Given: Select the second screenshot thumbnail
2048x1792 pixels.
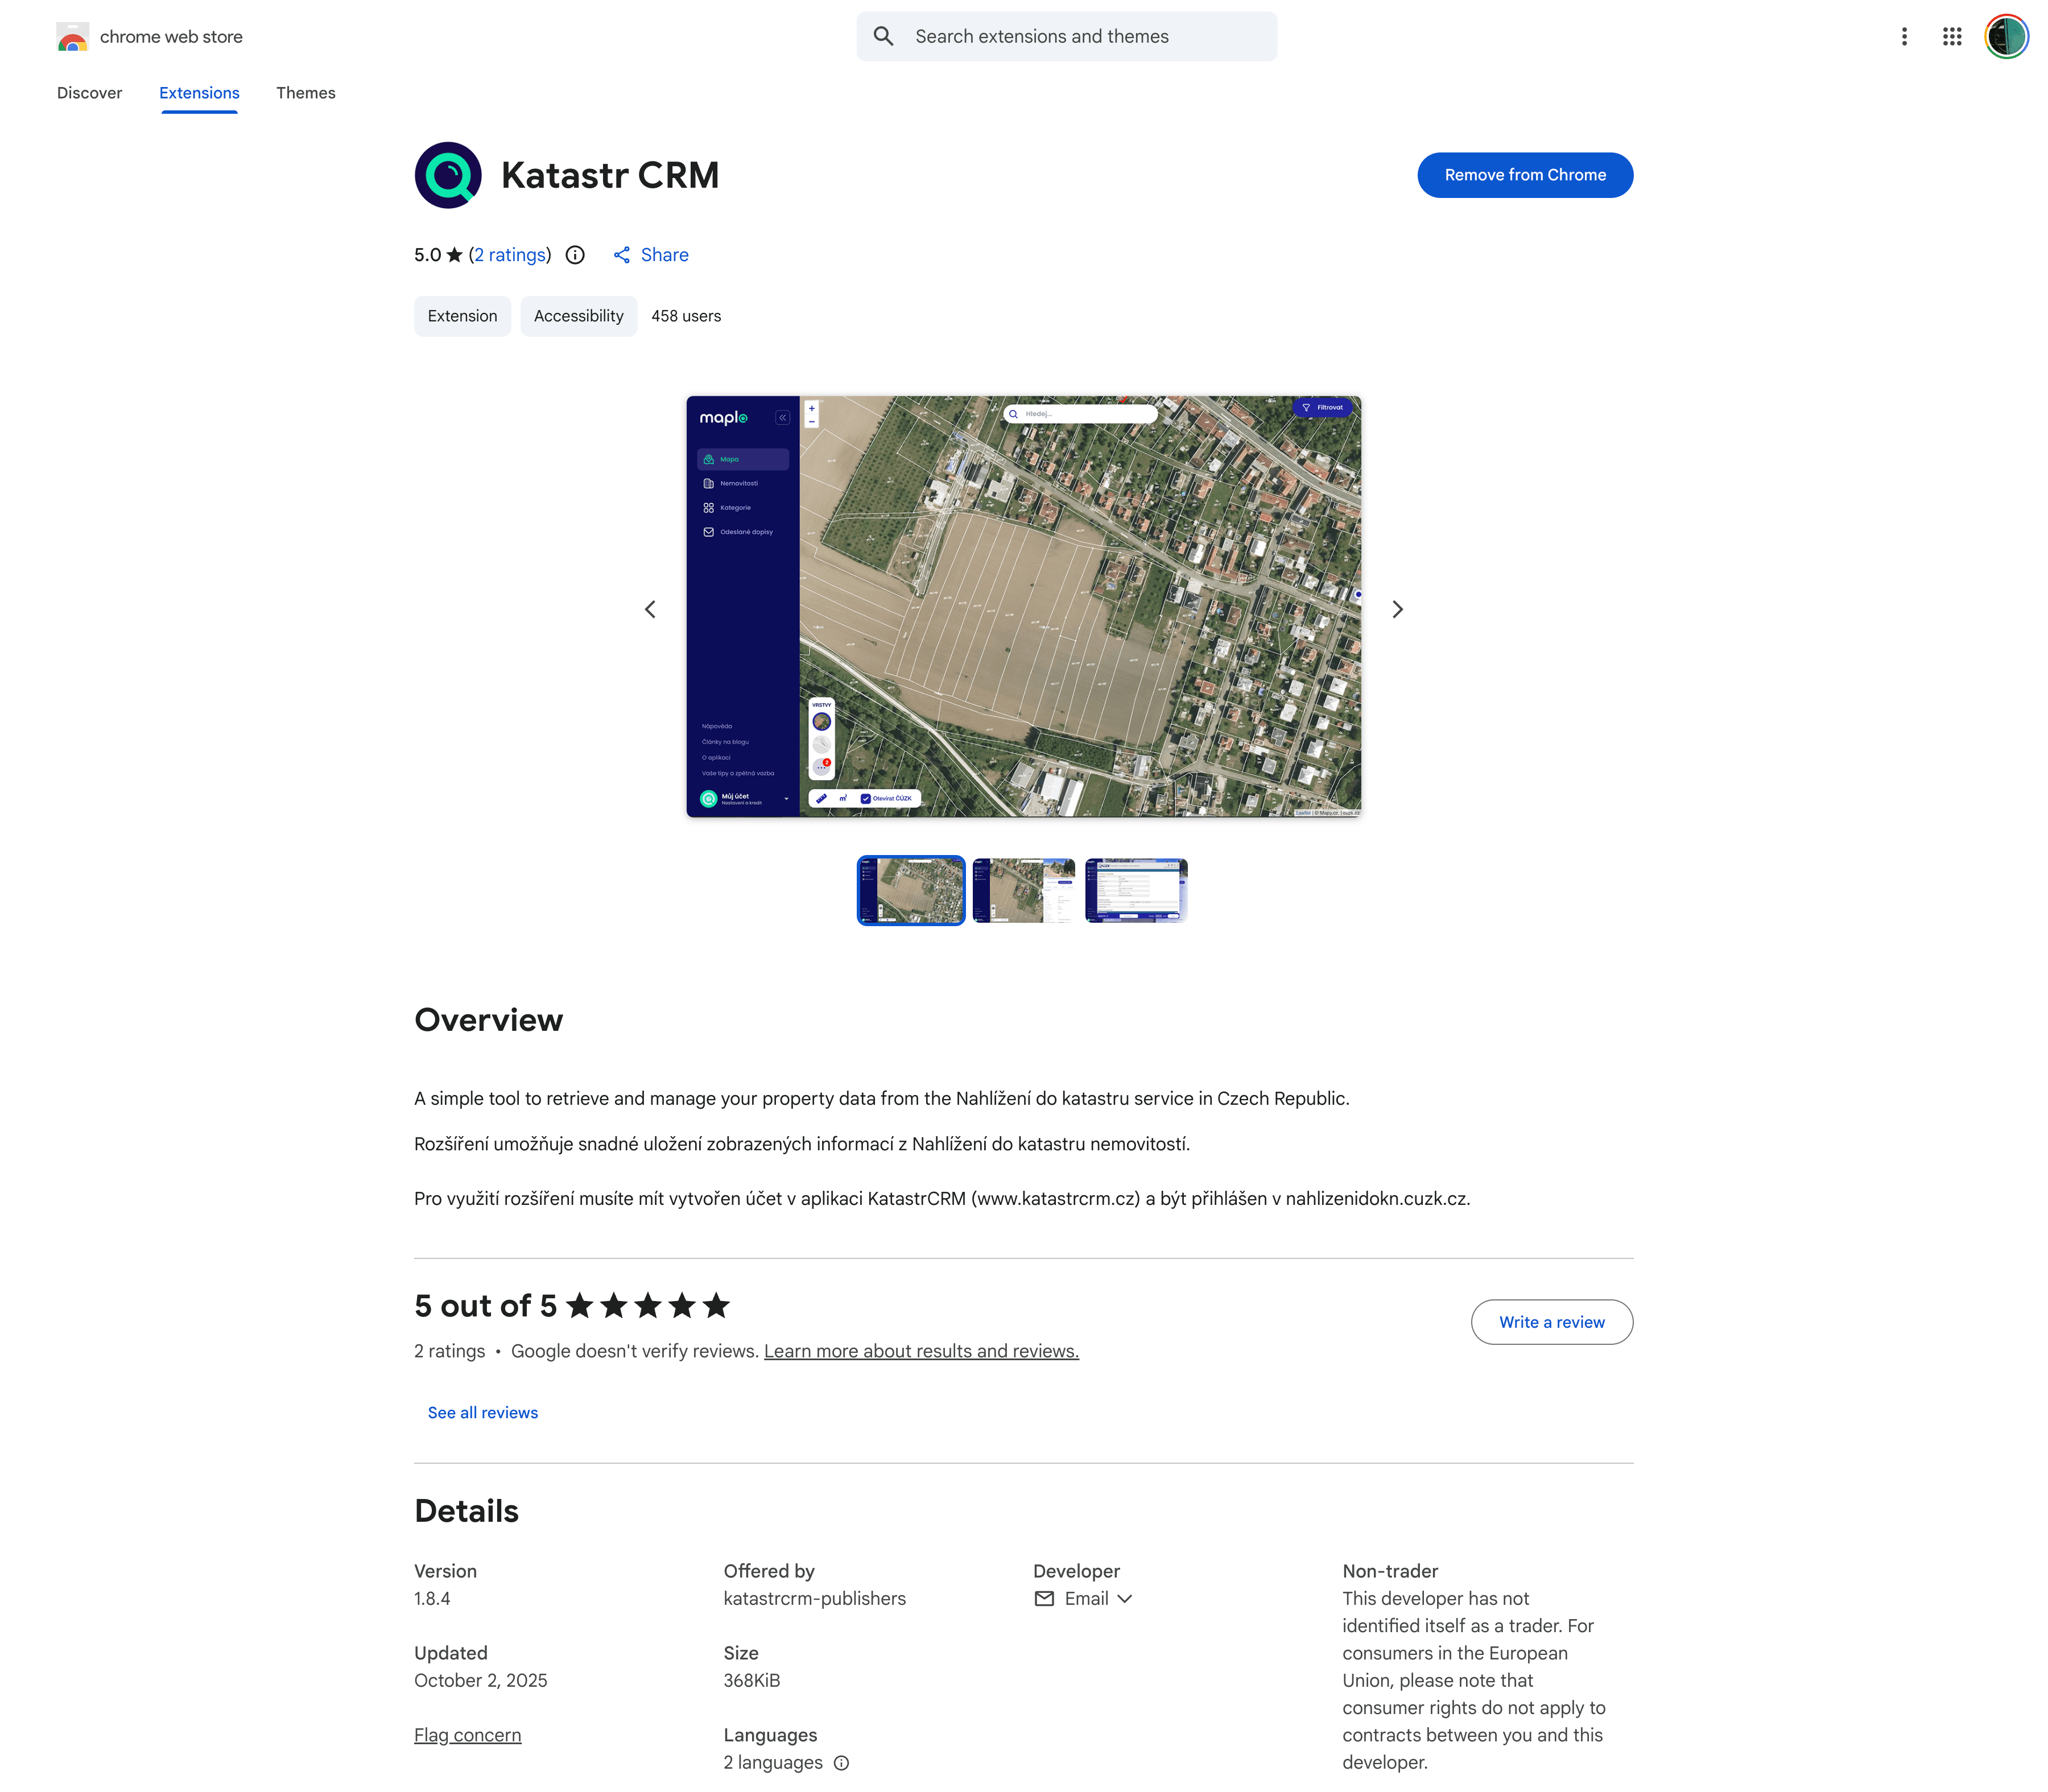Looking at the screenshot, I should point(1023,890).
